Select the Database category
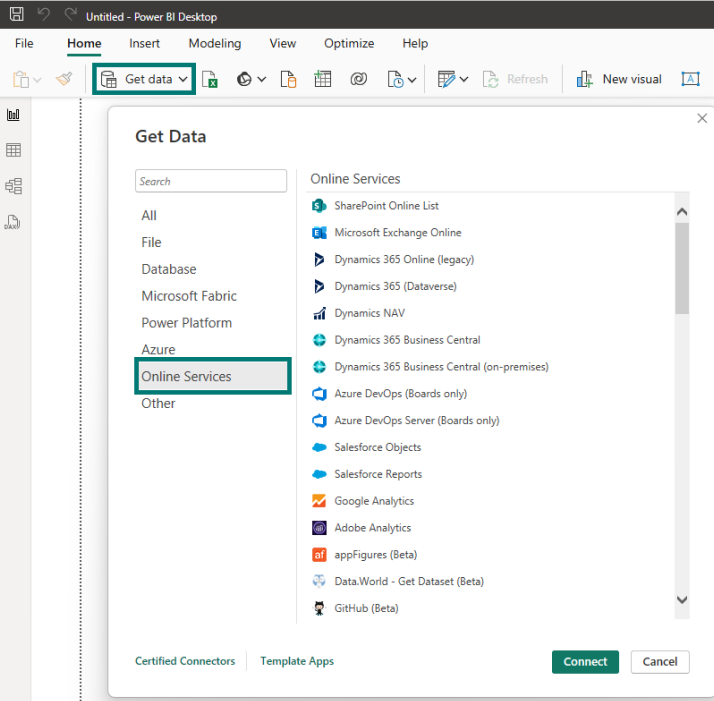This screenshot has width=714, height=701. click(169, 269)
